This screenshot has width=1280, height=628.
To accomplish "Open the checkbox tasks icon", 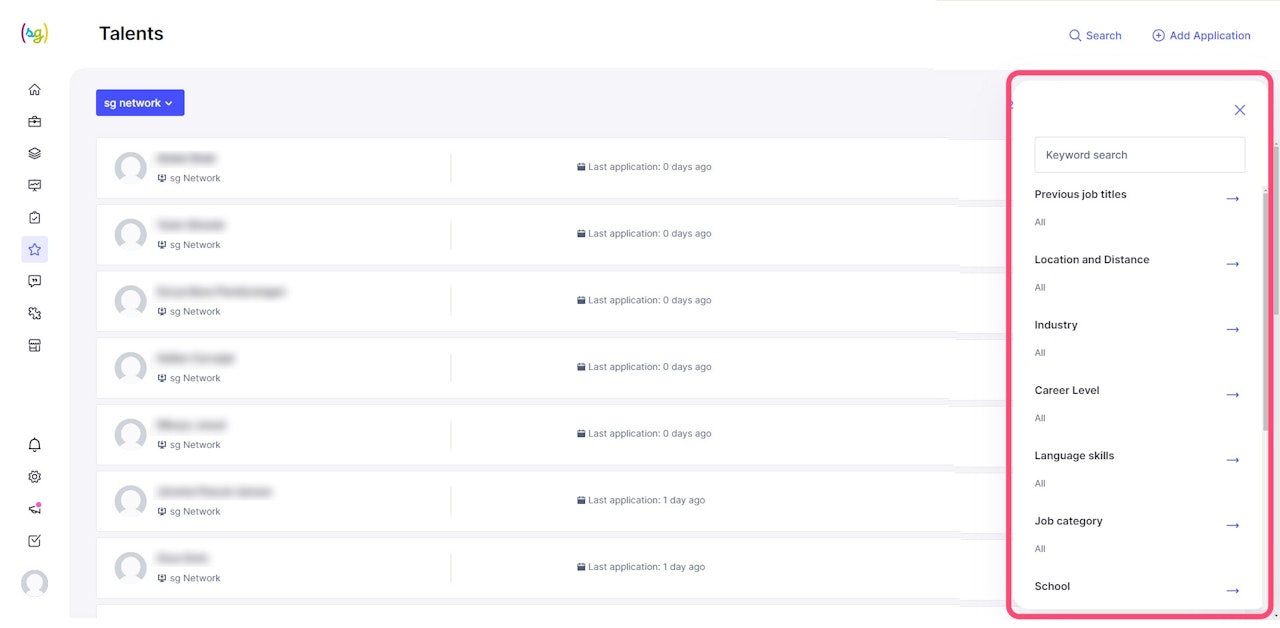I will coord(35,541).
